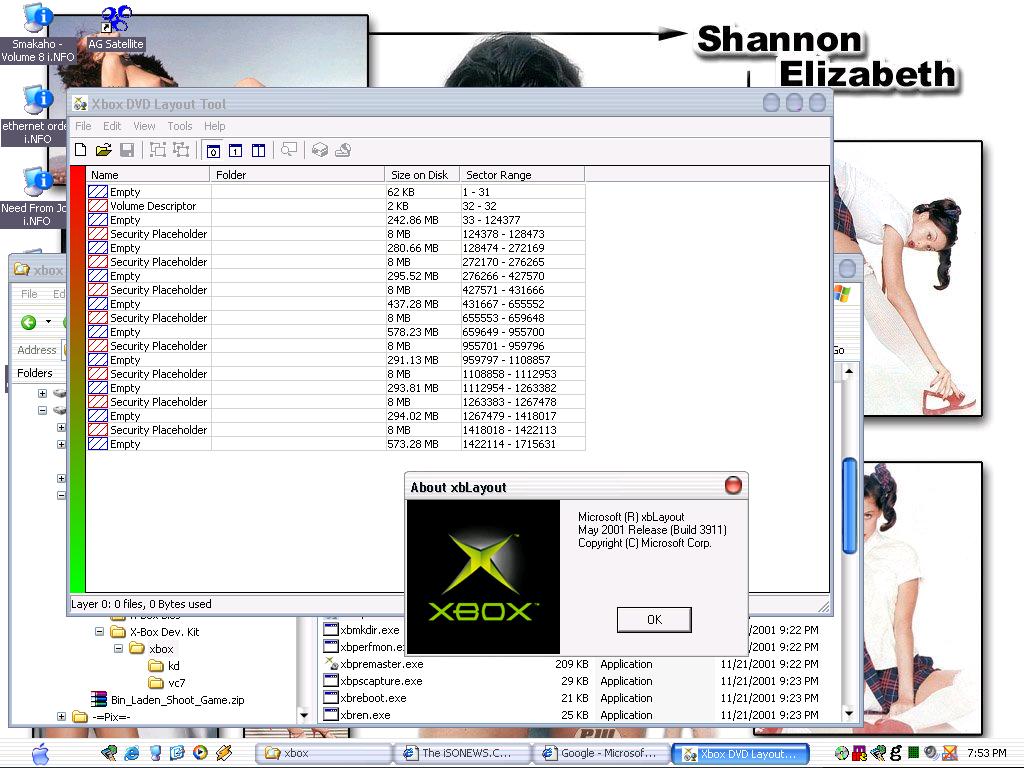Select Security Placeholder icon at sectors 955701 - 959796
1024x768 pixels.
coord(98,346)
